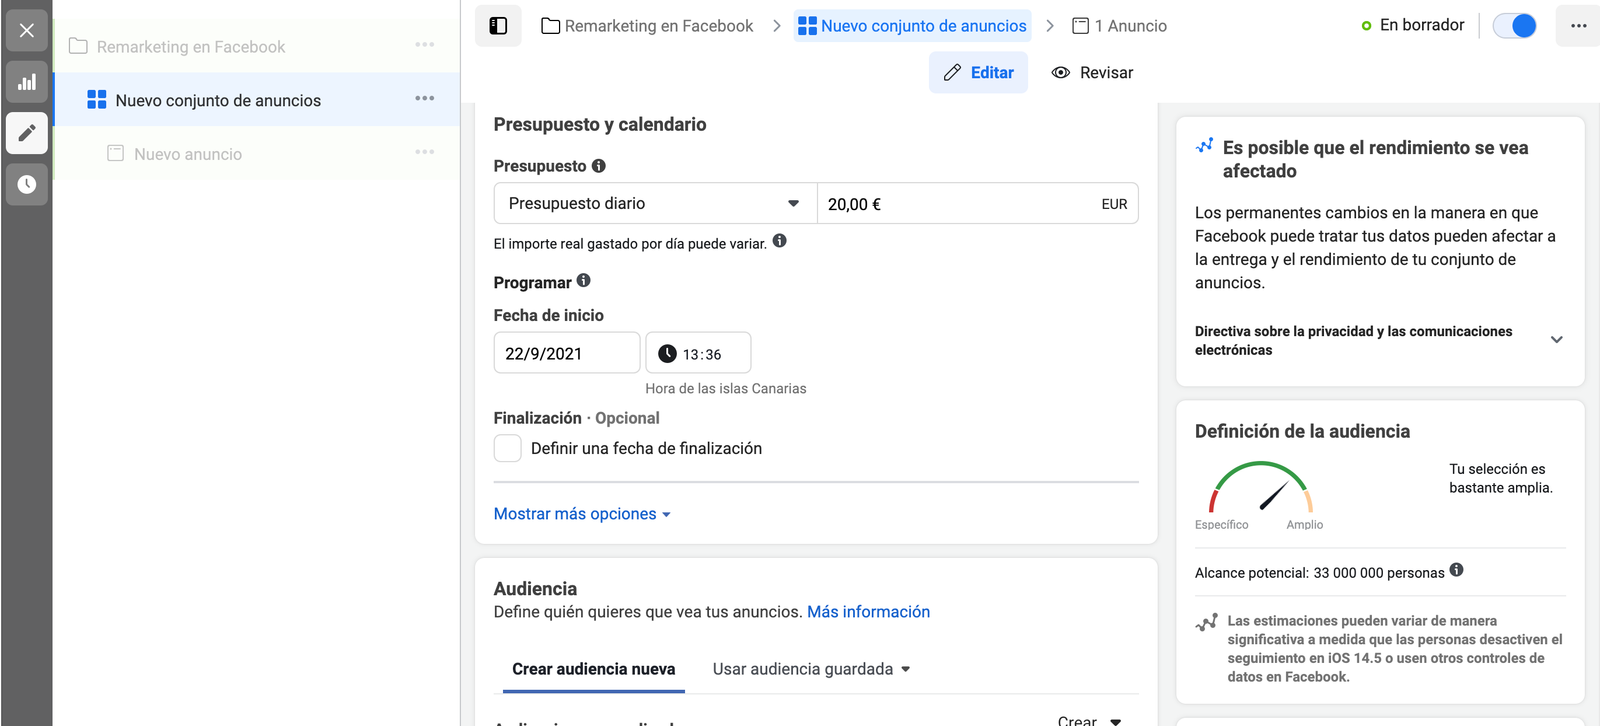Select the pencil edit icon in sidebar
This screenshot has width=1600, height=726.
pos(27,133)
